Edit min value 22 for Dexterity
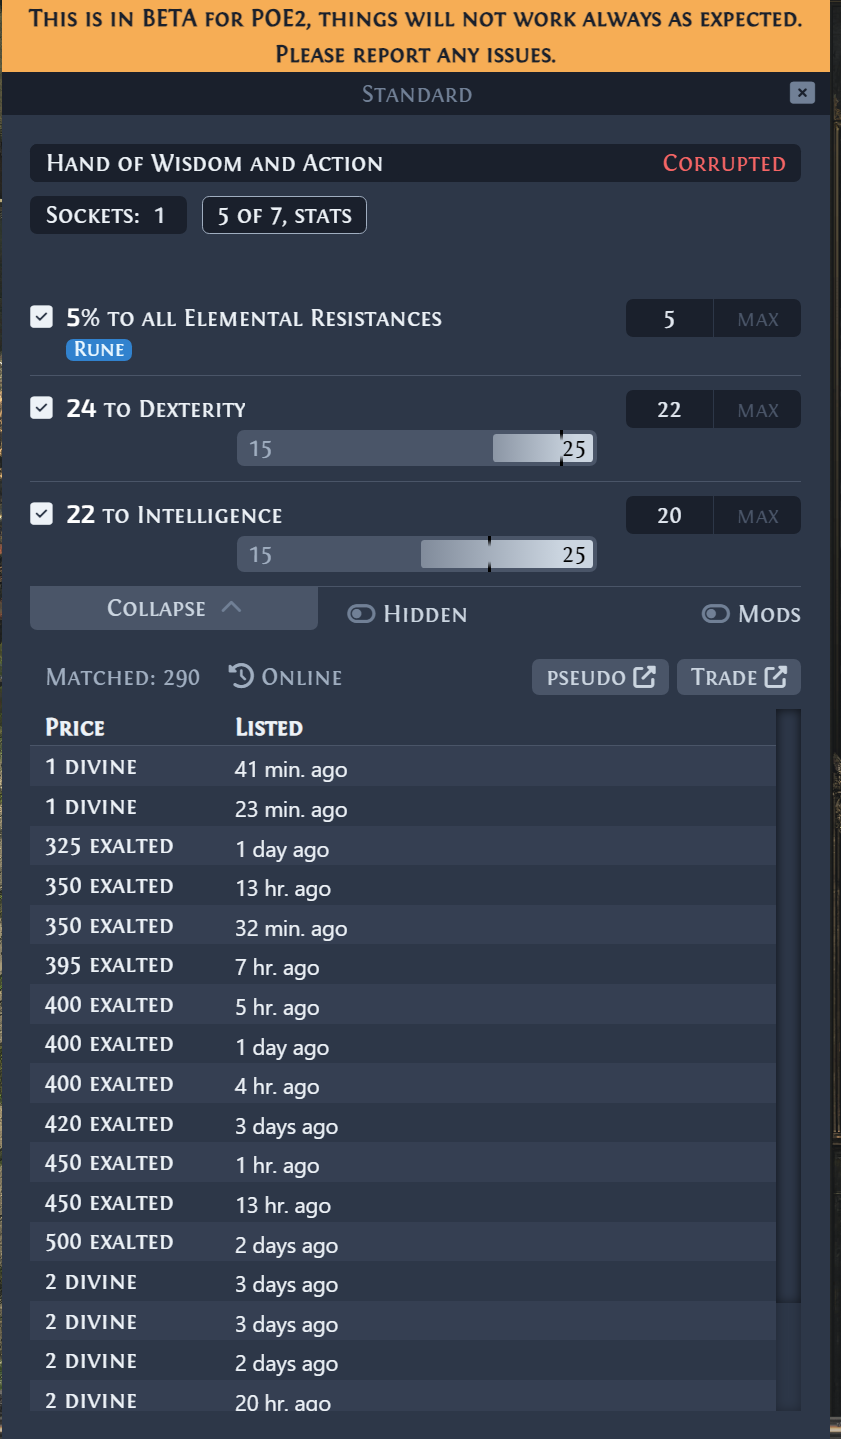The height and width of the screenshot is (1439, 841). 669,410
